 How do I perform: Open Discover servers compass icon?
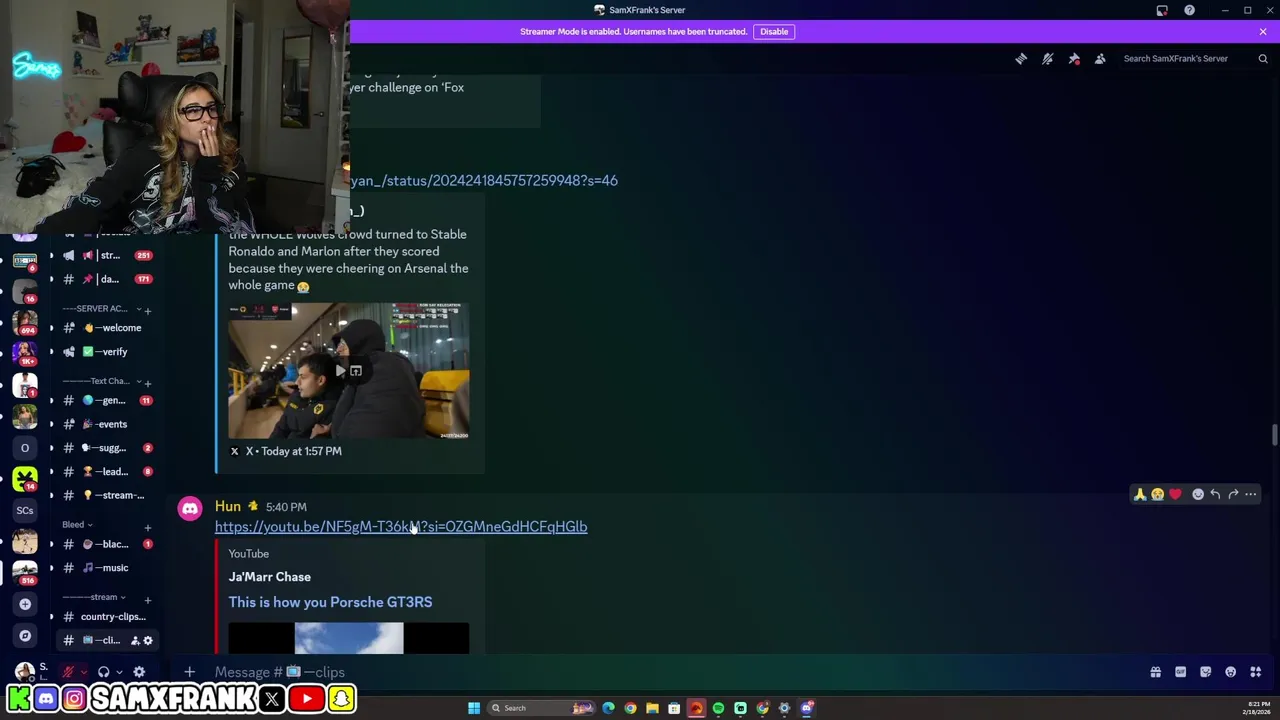click(25, 636)
